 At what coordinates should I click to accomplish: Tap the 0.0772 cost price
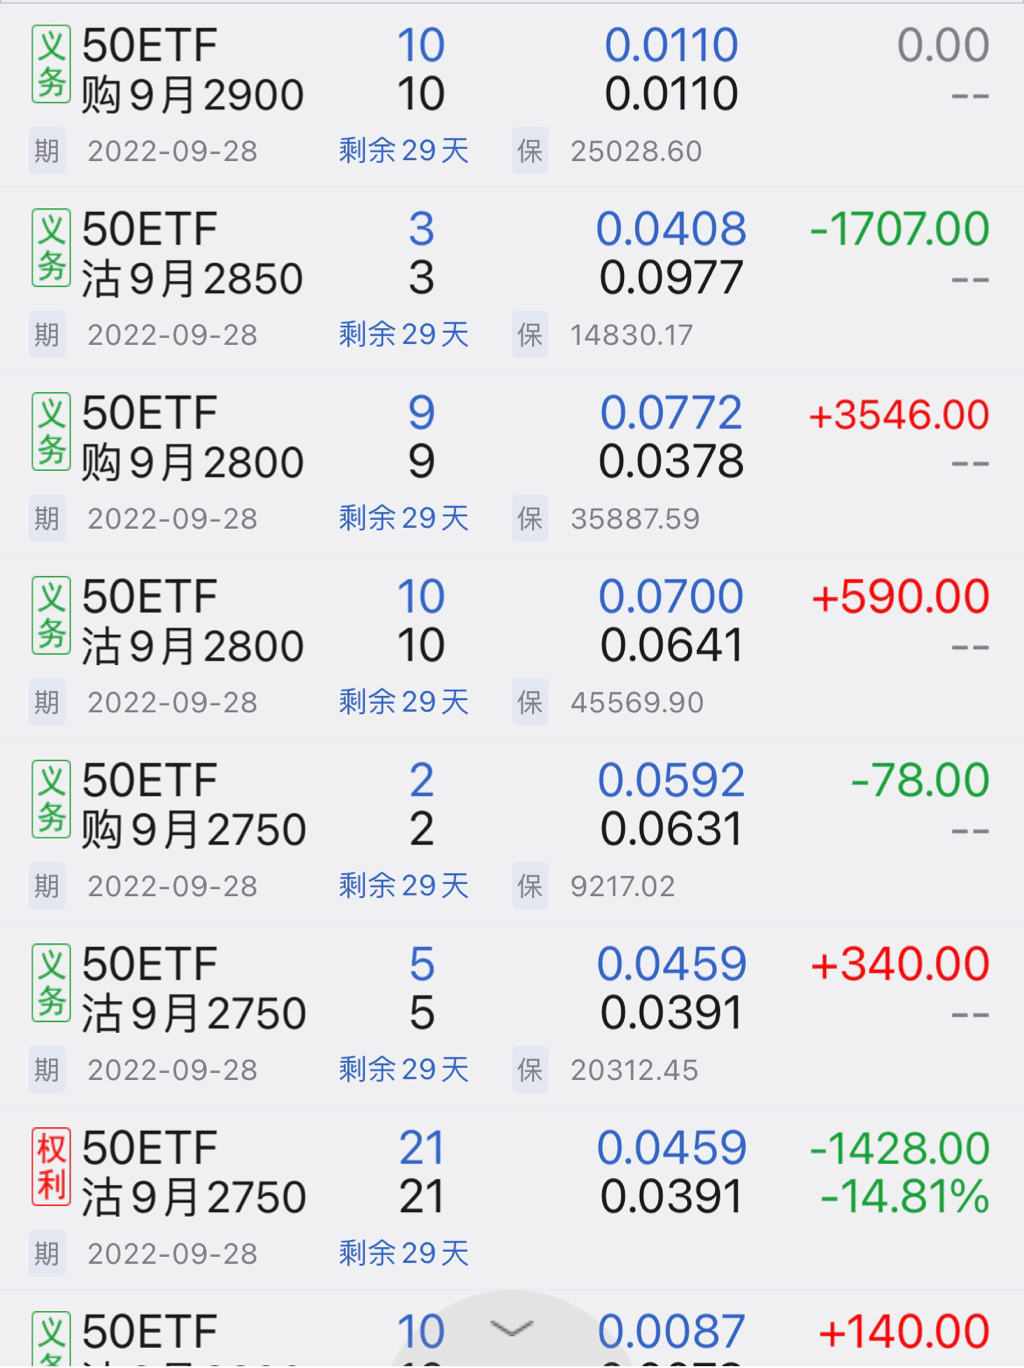tap(671, 413)
